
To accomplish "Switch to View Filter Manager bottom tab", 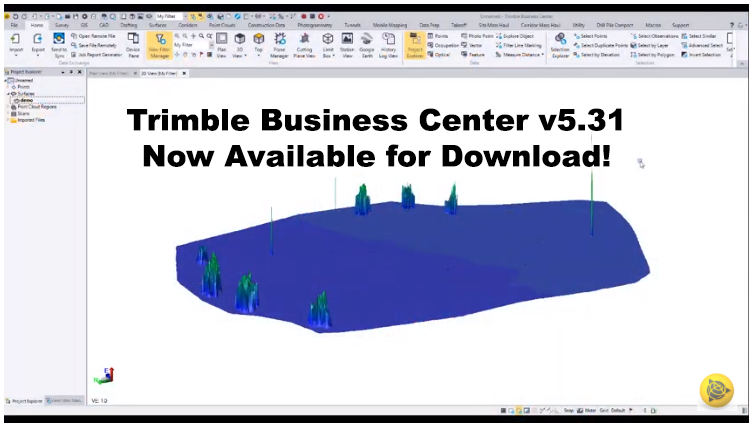I will (x=64, y=401).
